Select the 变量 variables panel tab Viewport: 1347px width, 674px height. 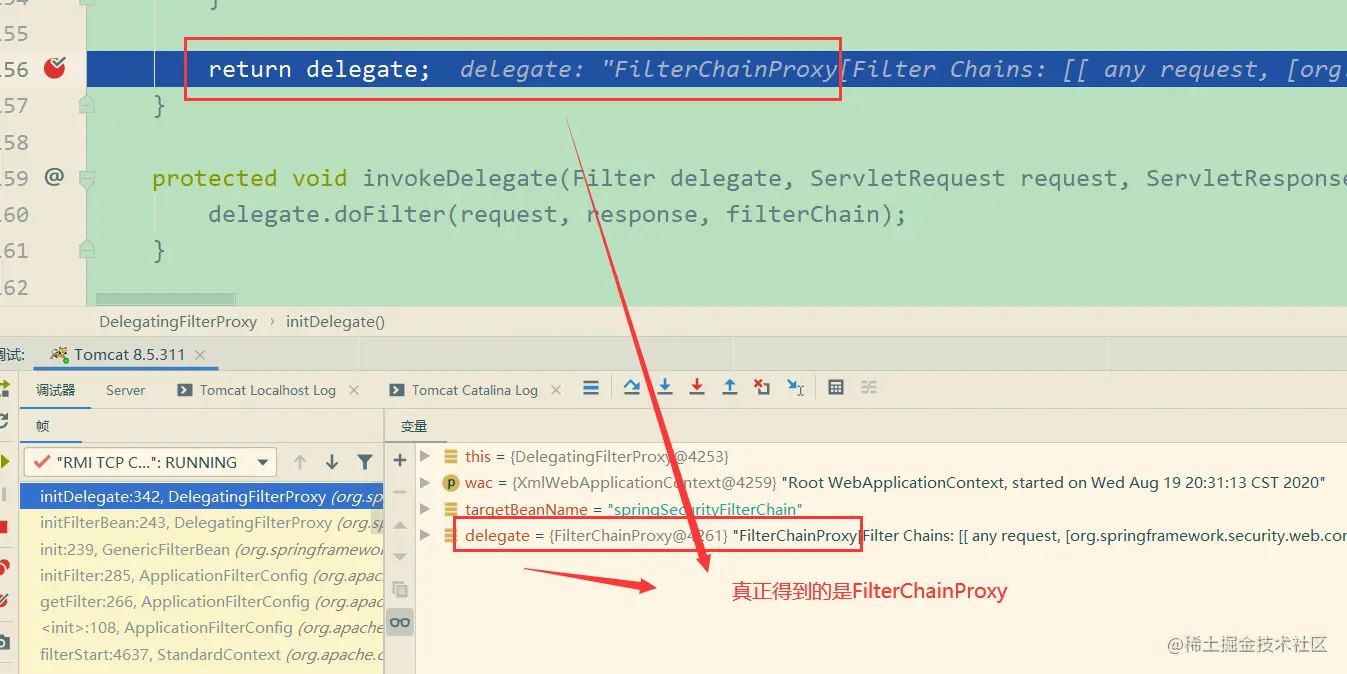pyautogui.click(x=413, y=426)
